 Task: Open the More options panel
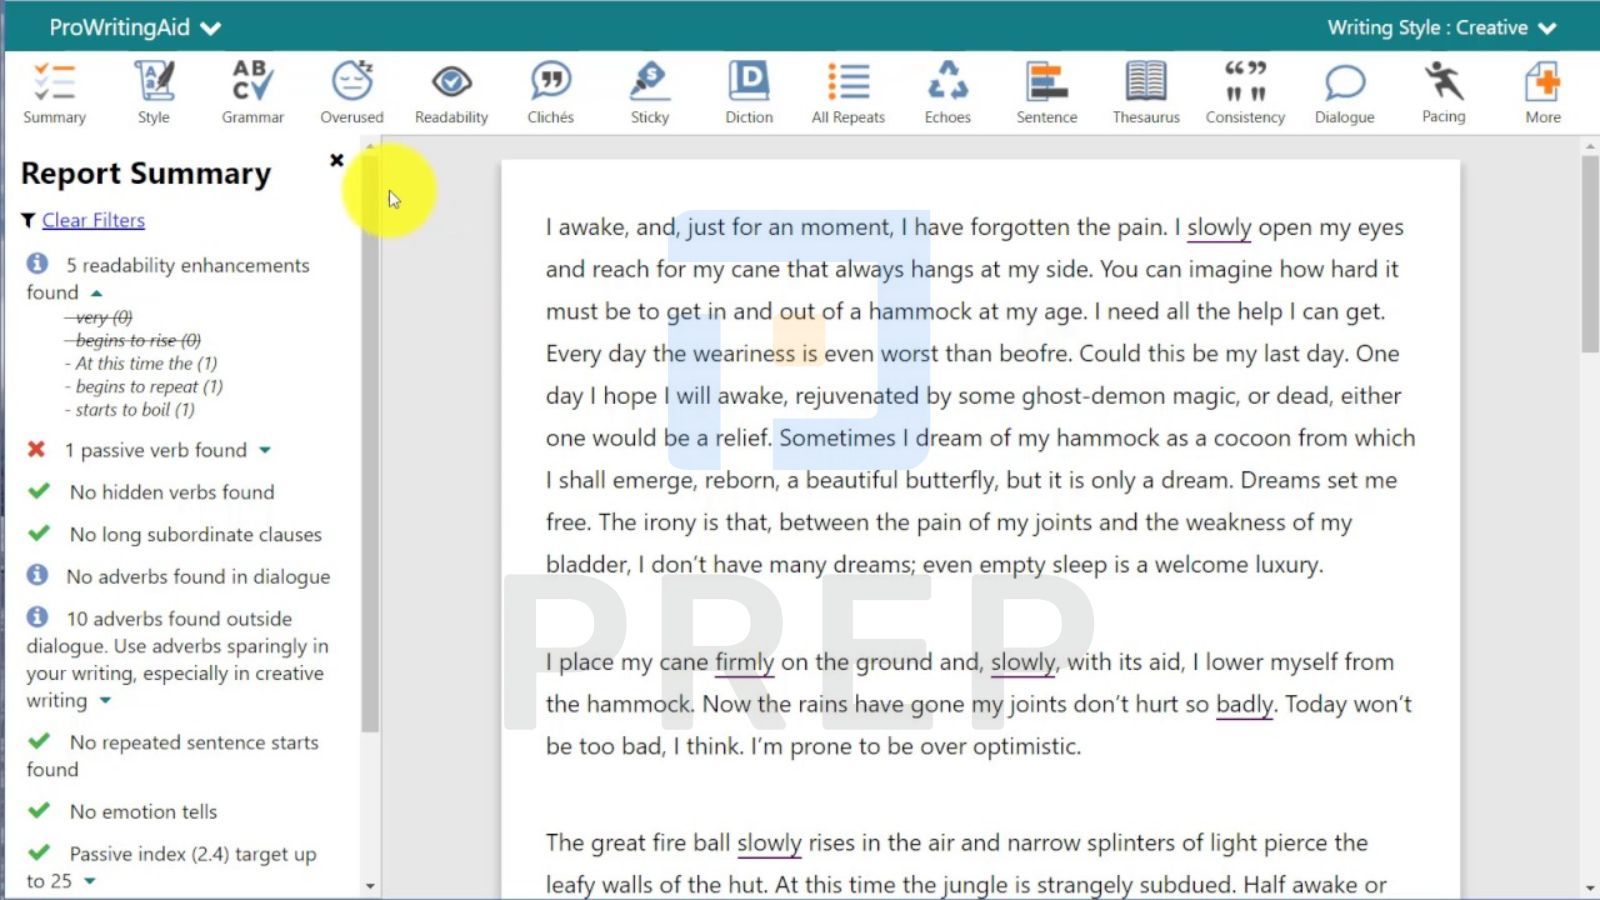tap(1542, 90)
